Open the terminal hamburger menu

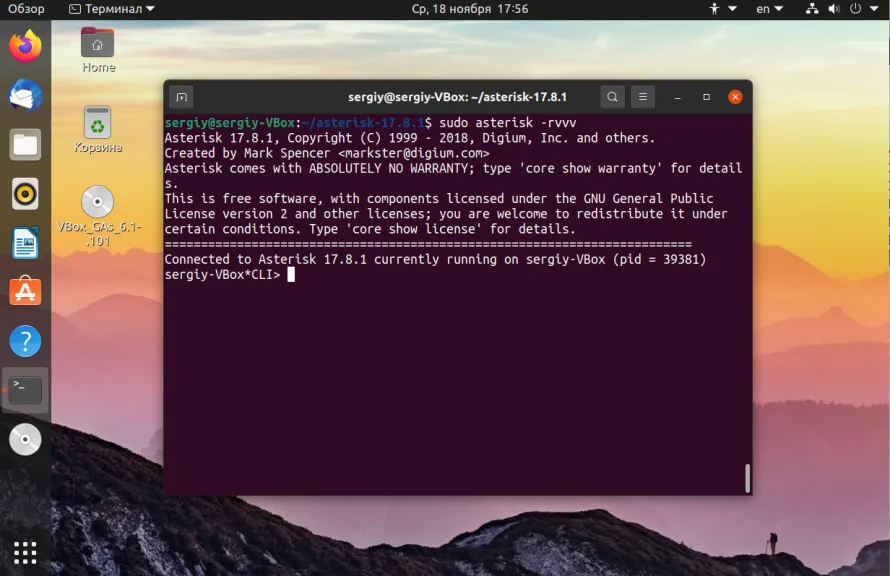643,97
